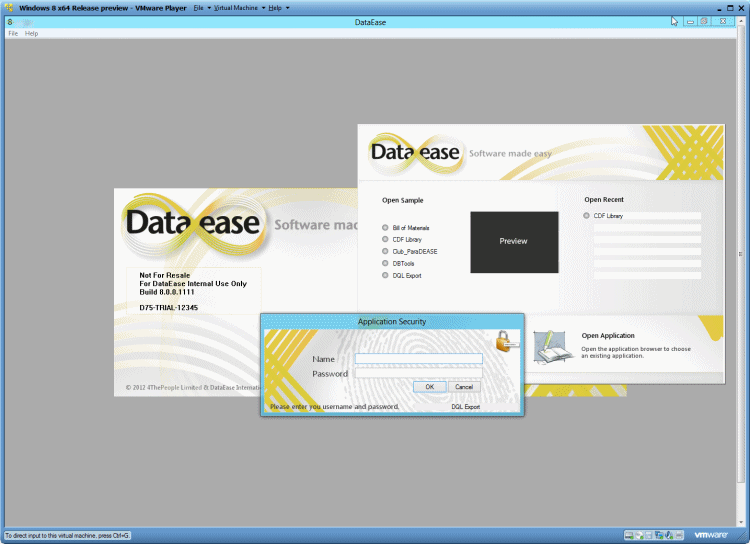The width and height of the screenshot is (750, 544).
Task: Open the VMware Player File menu
Action: [199, 8]
